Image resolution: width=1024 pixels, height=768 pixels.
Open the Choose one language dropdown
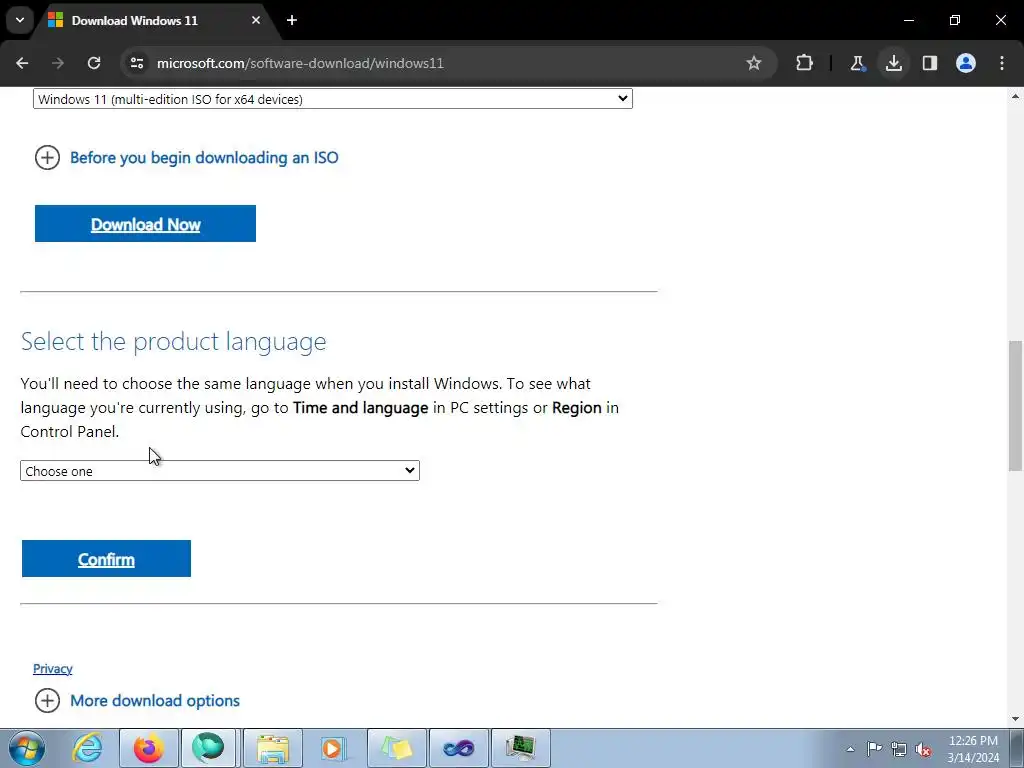219,471
